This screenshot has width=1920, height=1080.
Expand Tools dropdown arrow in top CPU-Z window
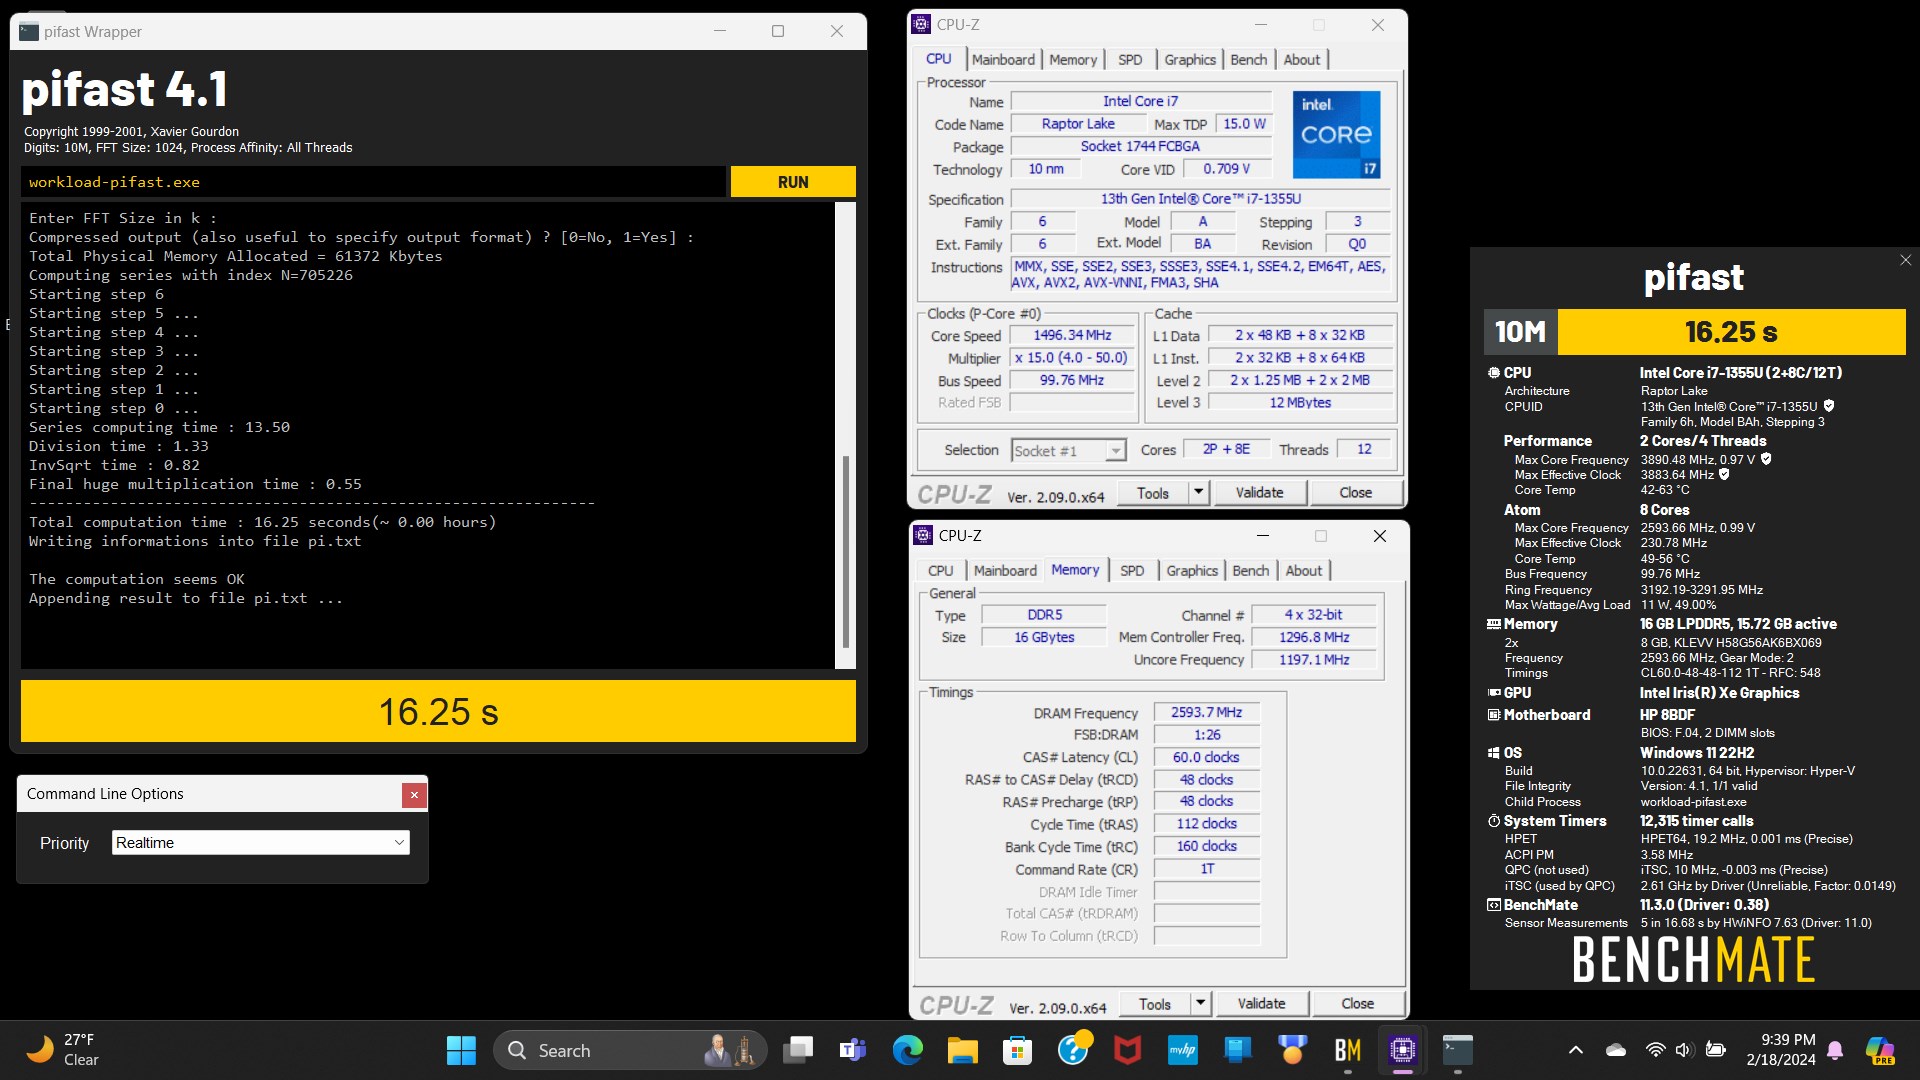click(x=1199, y=493)
